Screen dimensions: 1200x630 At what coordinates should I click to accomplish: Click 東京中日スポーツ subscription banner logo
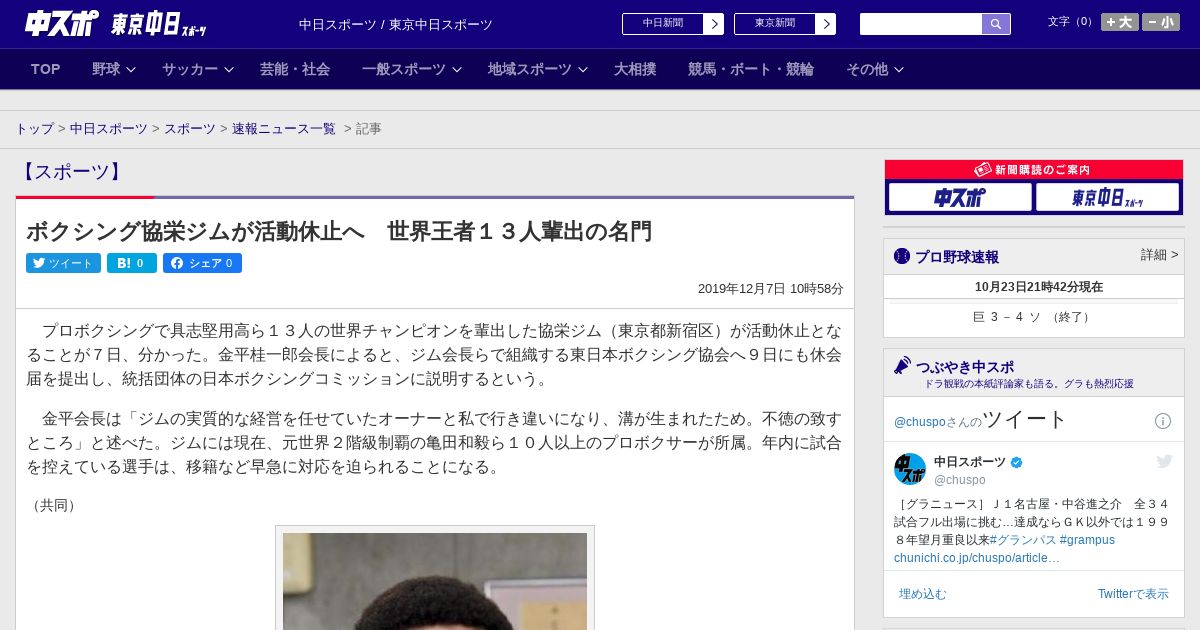point(1107,198)
